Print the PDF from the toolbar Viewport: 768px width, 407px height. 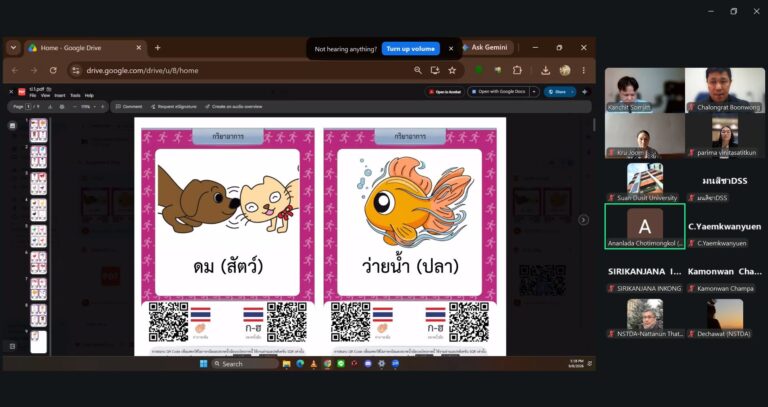(62, 106)
